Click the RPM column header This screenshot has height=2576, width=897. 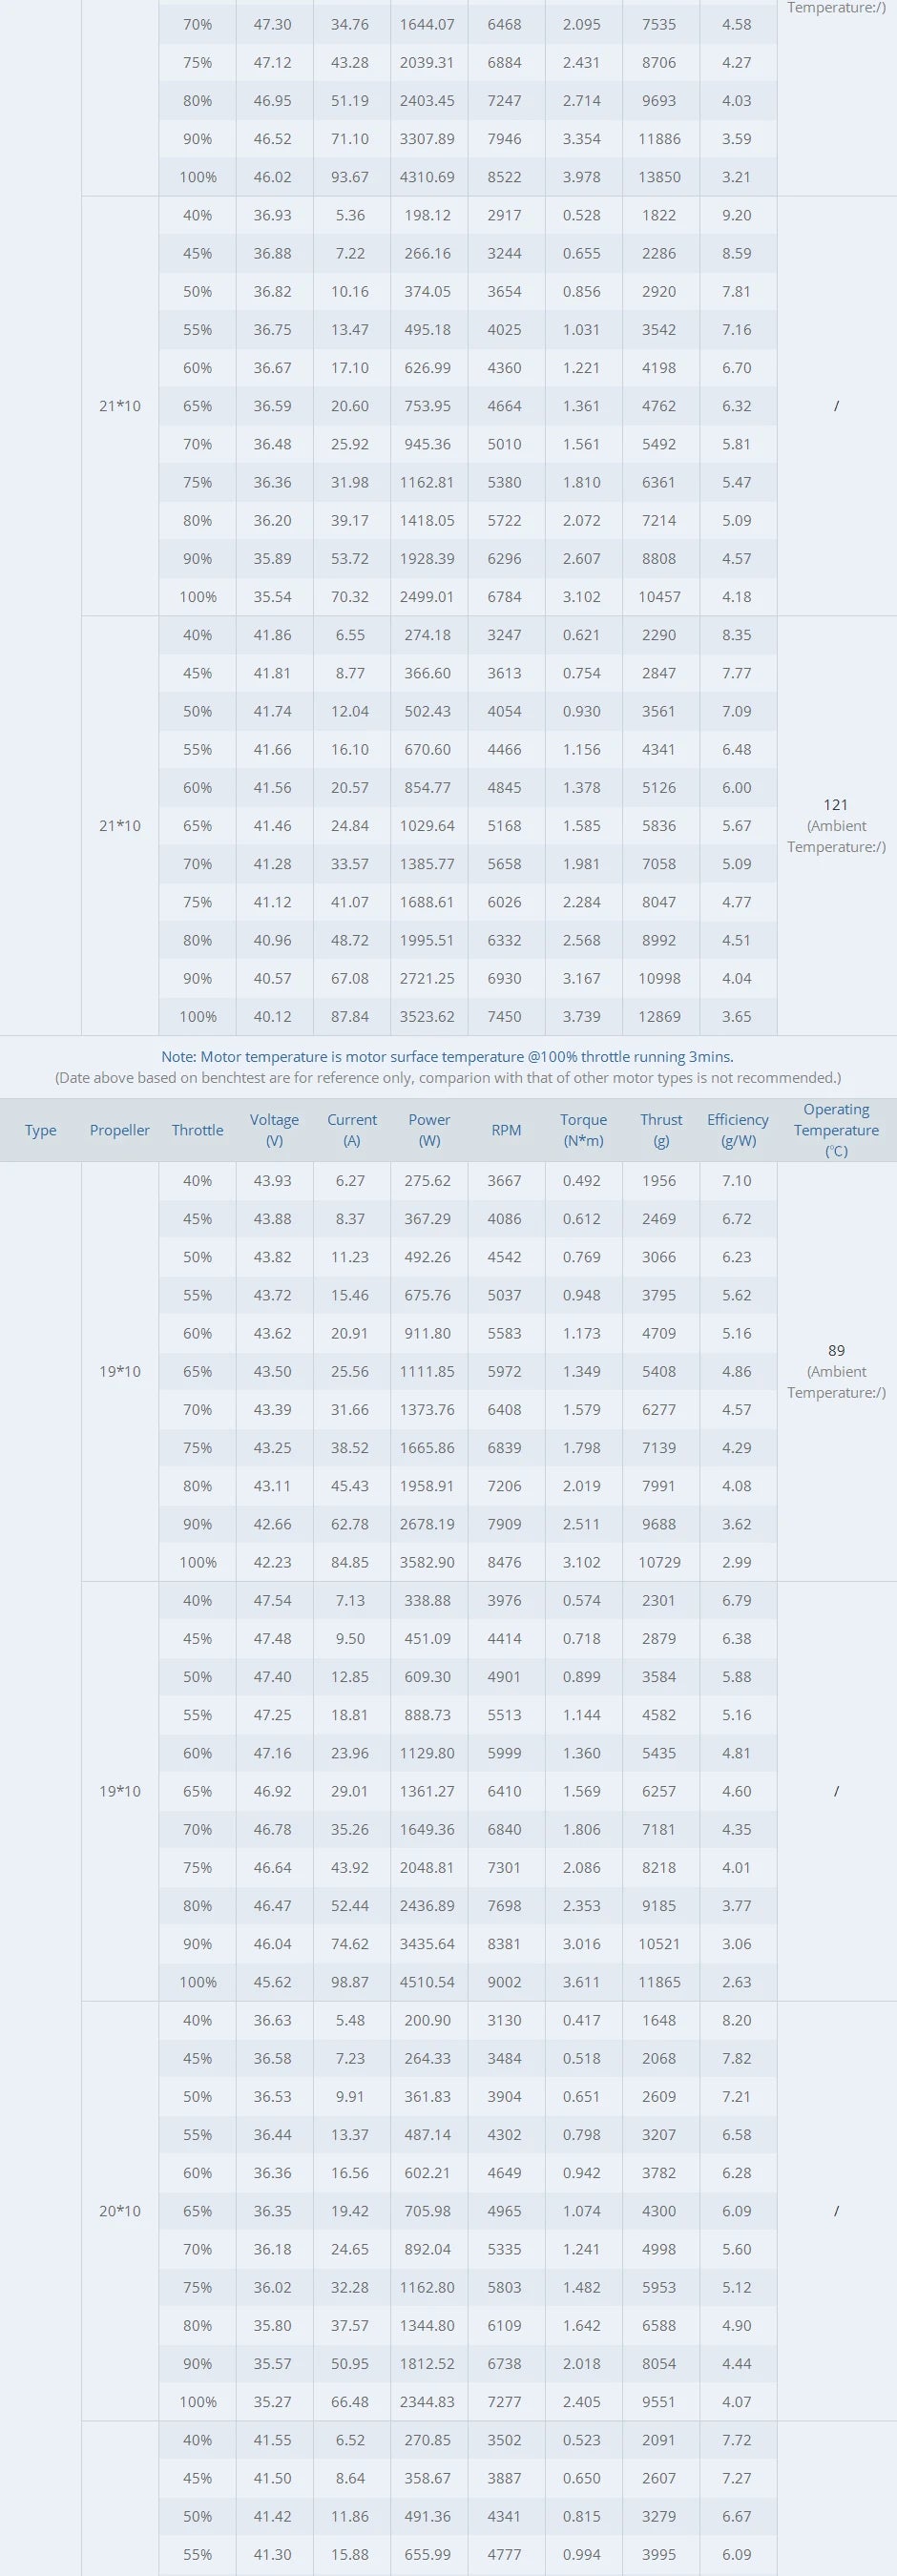tap(506, 1130)
